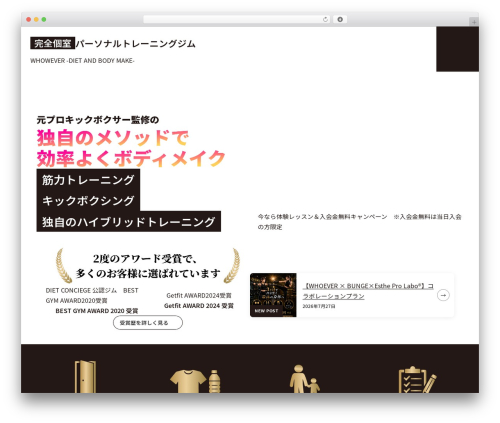Click the BEST GYM AWARD 2020 受賞 text
The image size is (500, 423).
(97, 311)
